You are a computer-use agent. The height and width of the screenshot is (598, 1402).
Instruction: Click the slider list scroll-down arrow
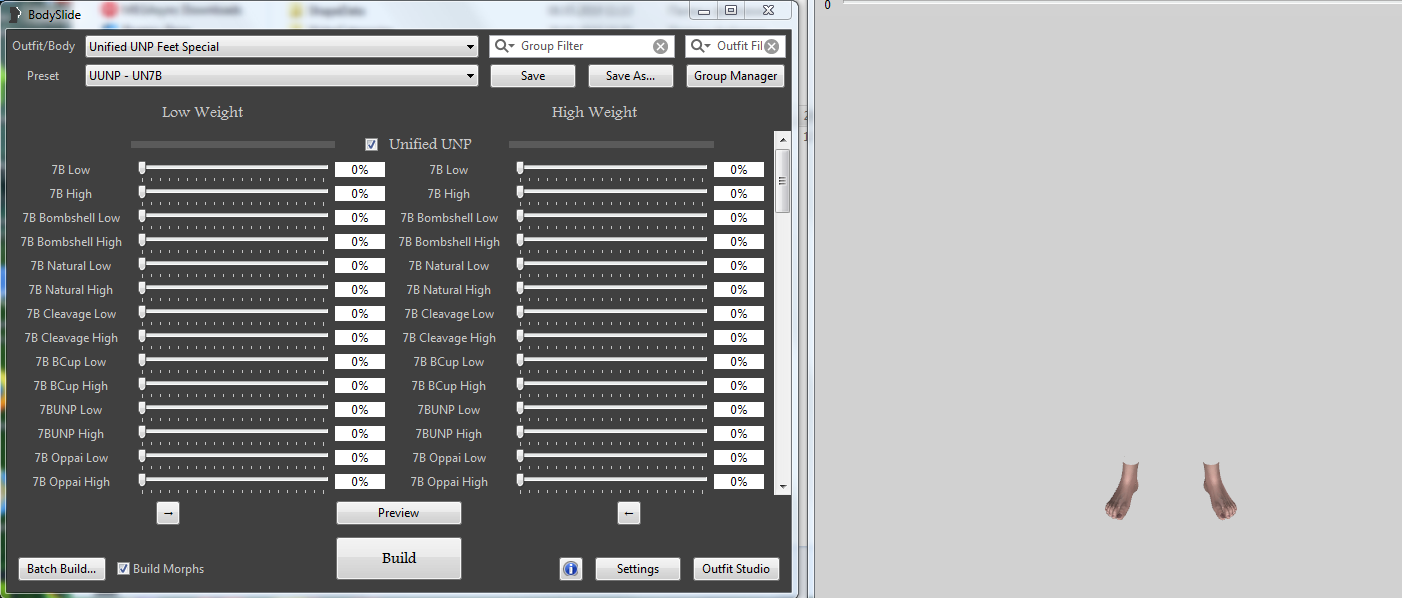782,486
